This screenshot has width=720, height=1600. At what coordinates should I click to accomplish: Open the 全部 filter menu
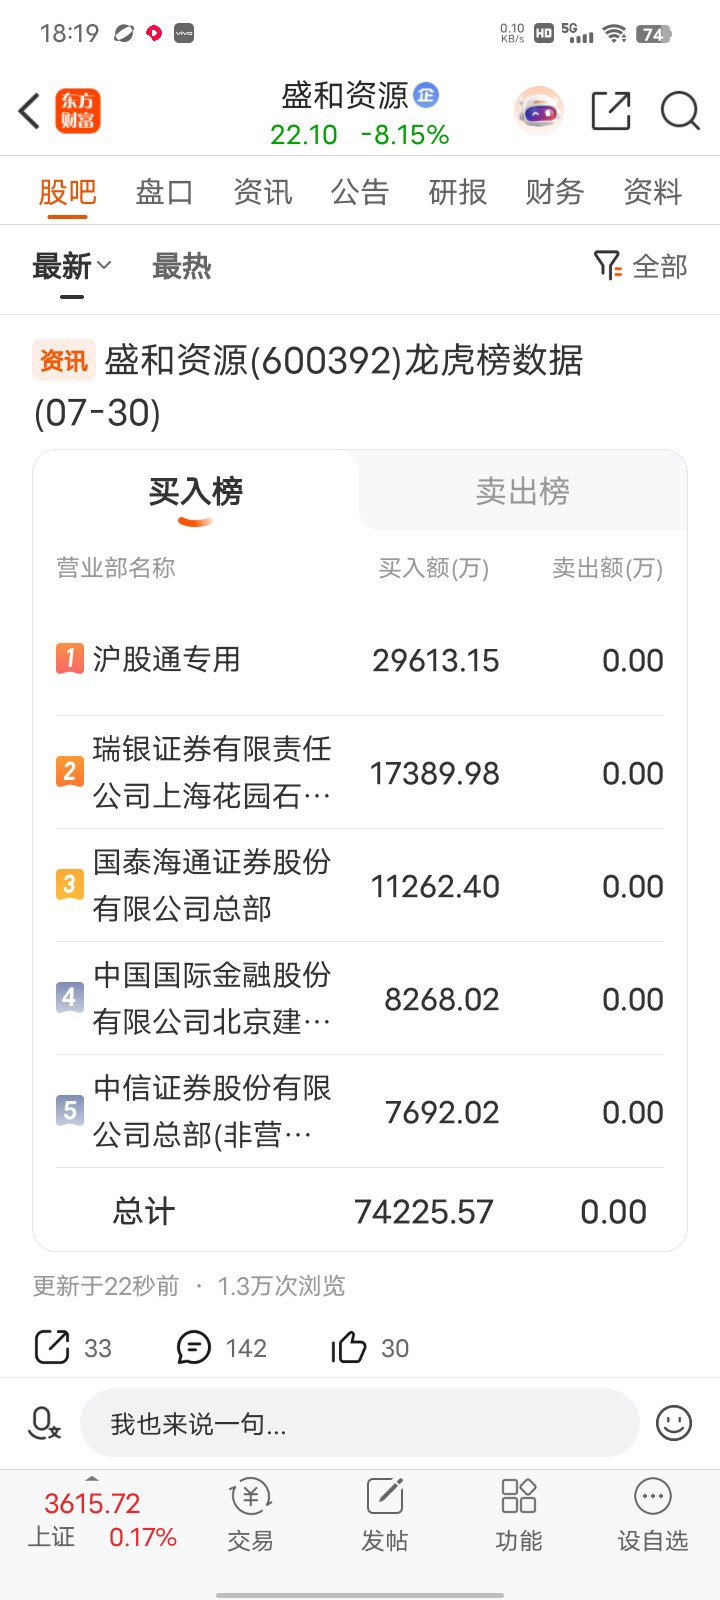tap(640, 266)
